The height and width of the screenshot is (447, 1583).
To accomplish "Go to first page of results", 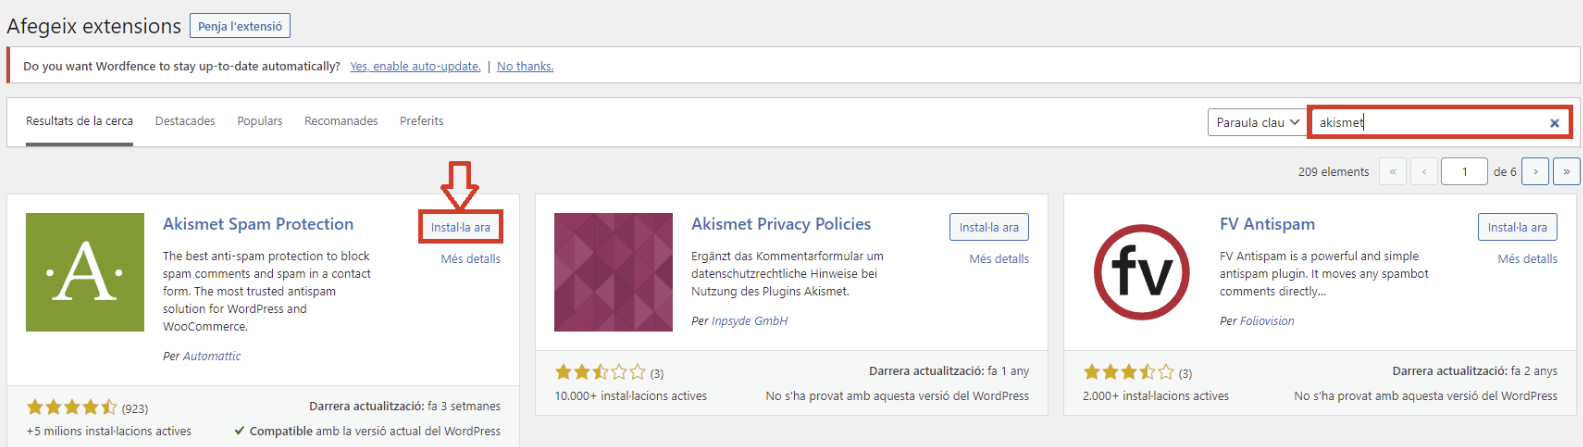I will pyautogui.click(x=1392, y=171).
